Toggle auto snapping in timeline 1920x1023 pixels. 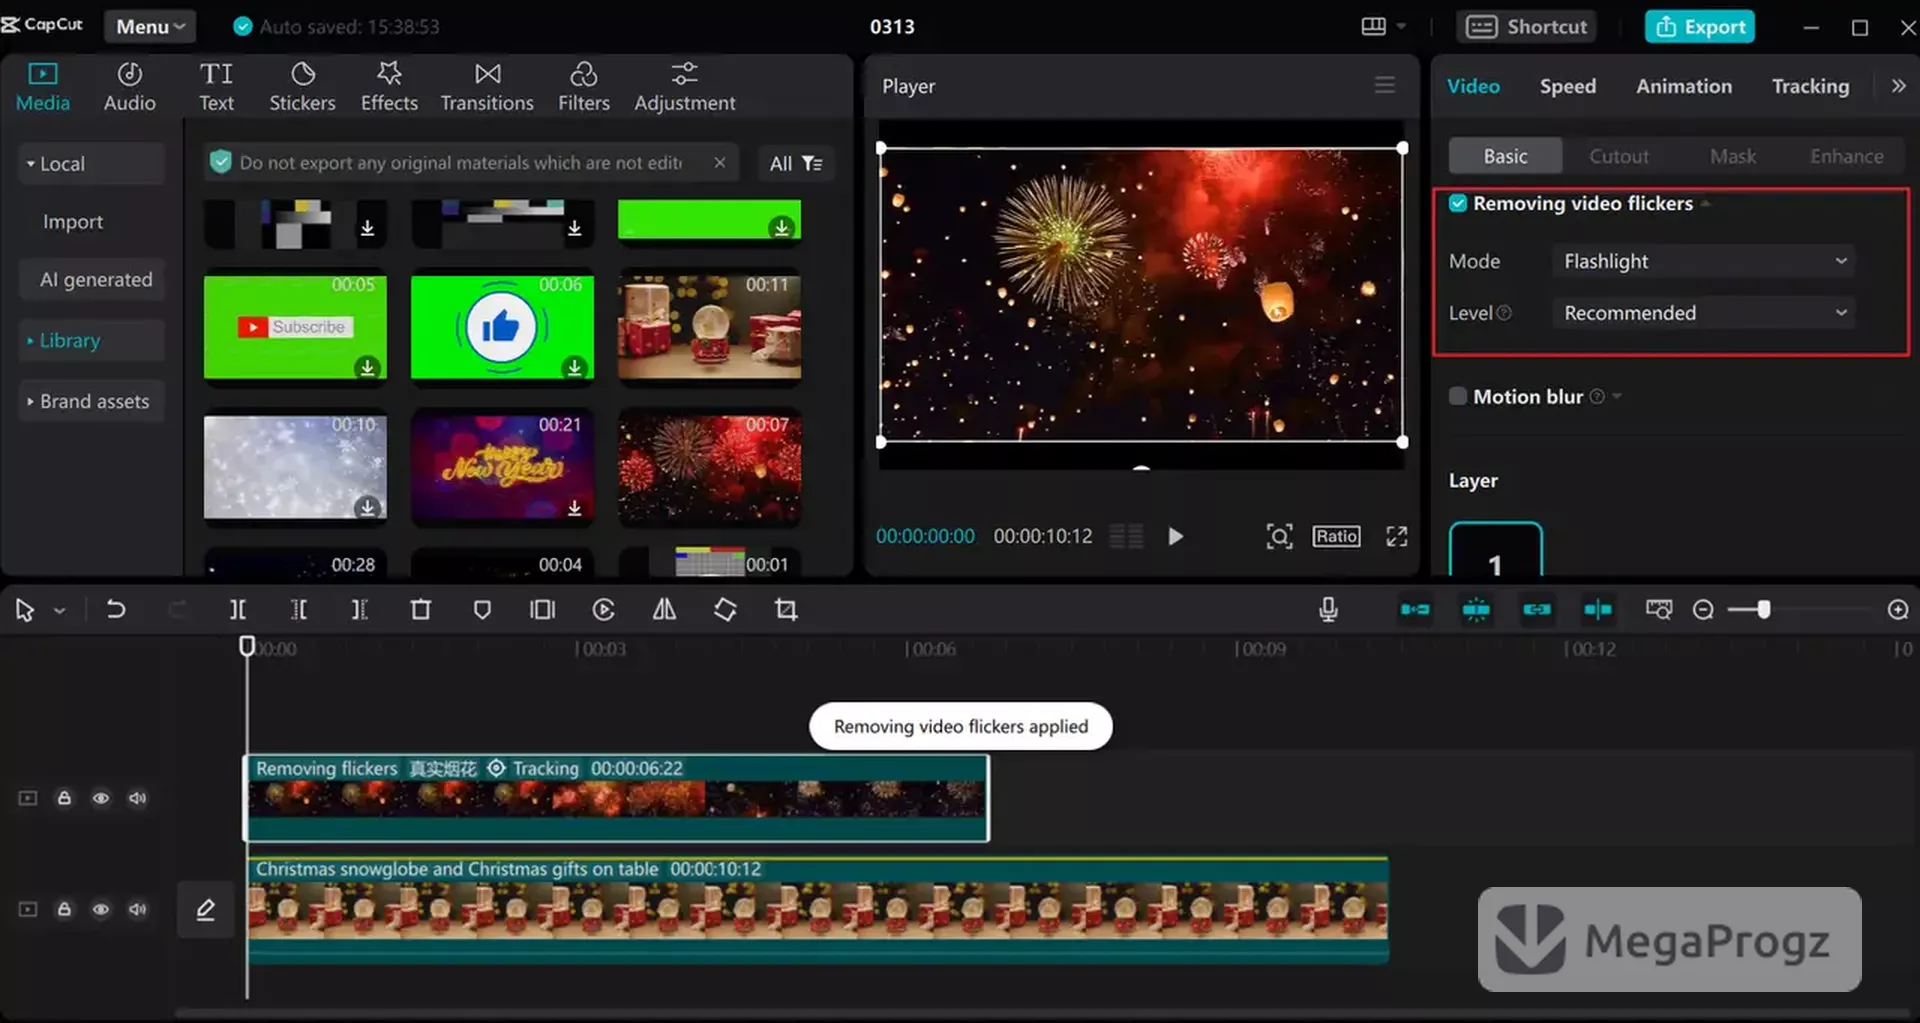tap(1476, 609)
